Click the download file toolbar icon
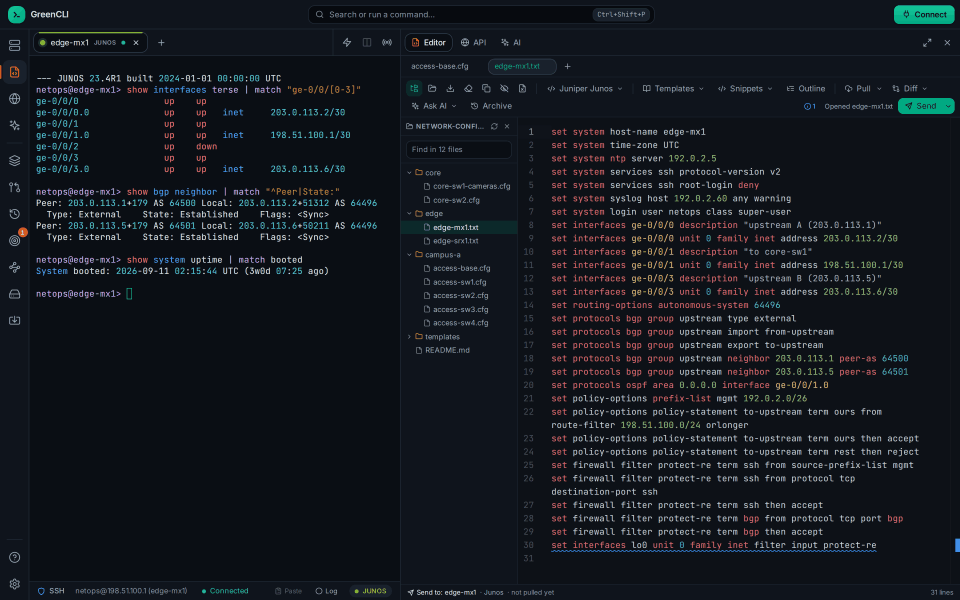The height and width of the screenshot is (600, 960). point(450,88)
